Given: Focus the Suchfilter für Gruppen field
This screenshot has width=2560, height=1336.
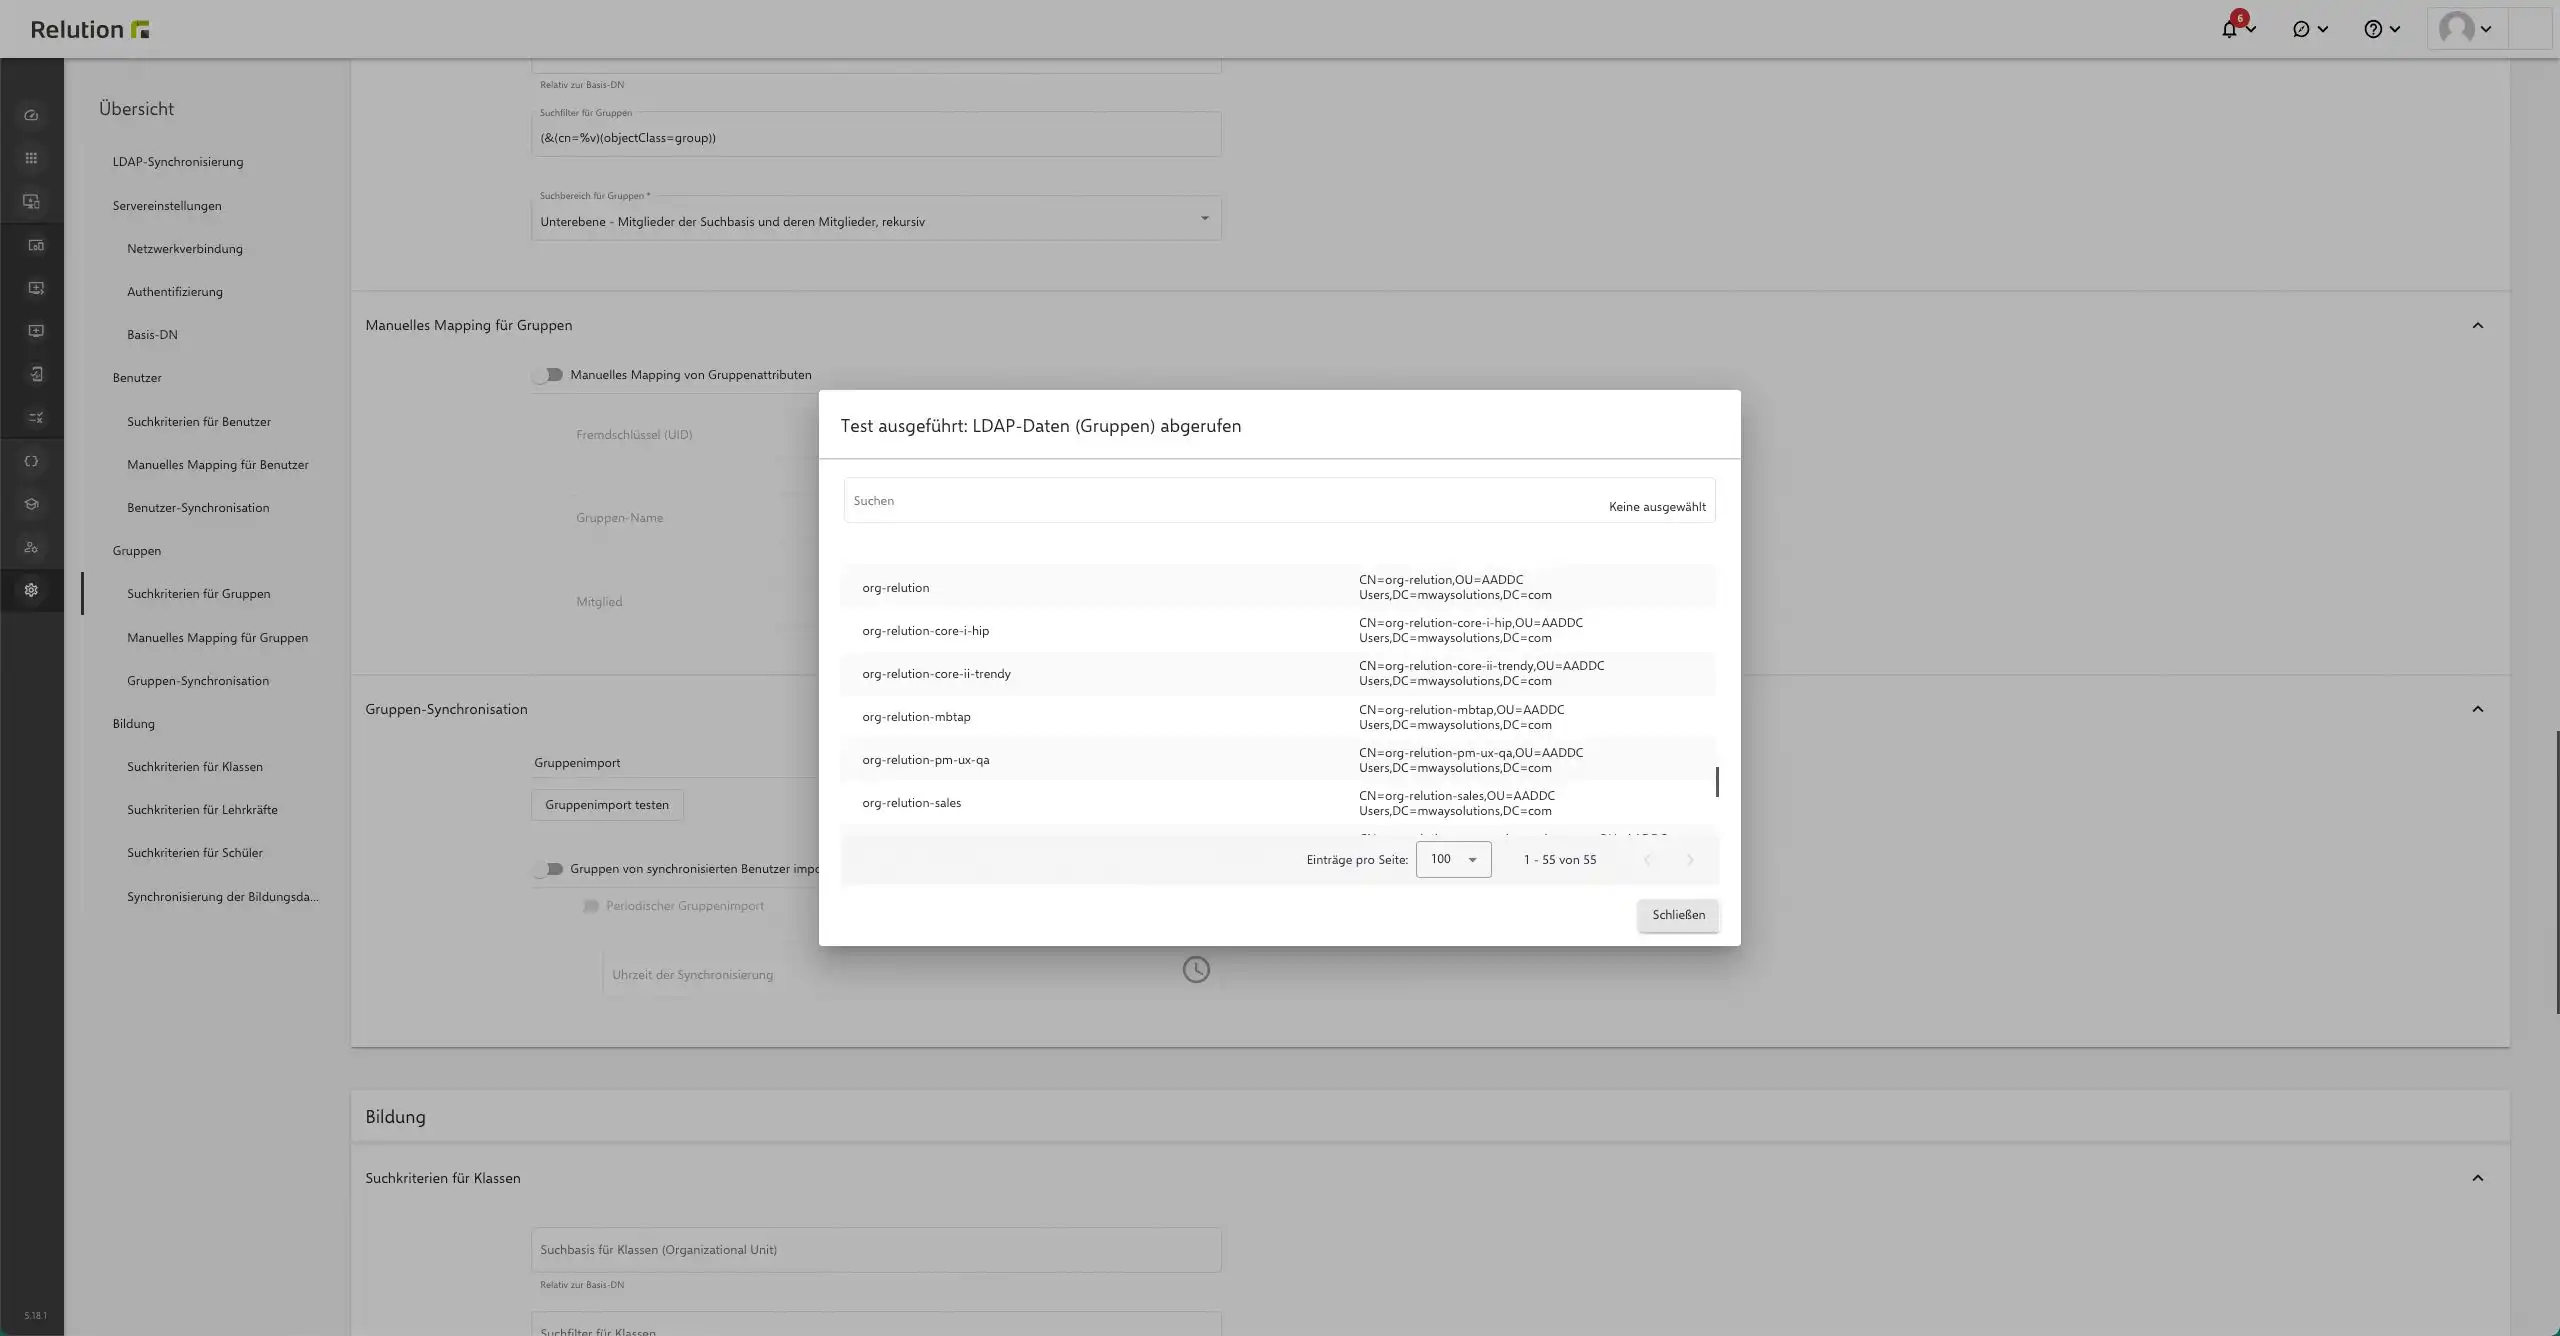Looking at the screenshot, I should point(876,134).
